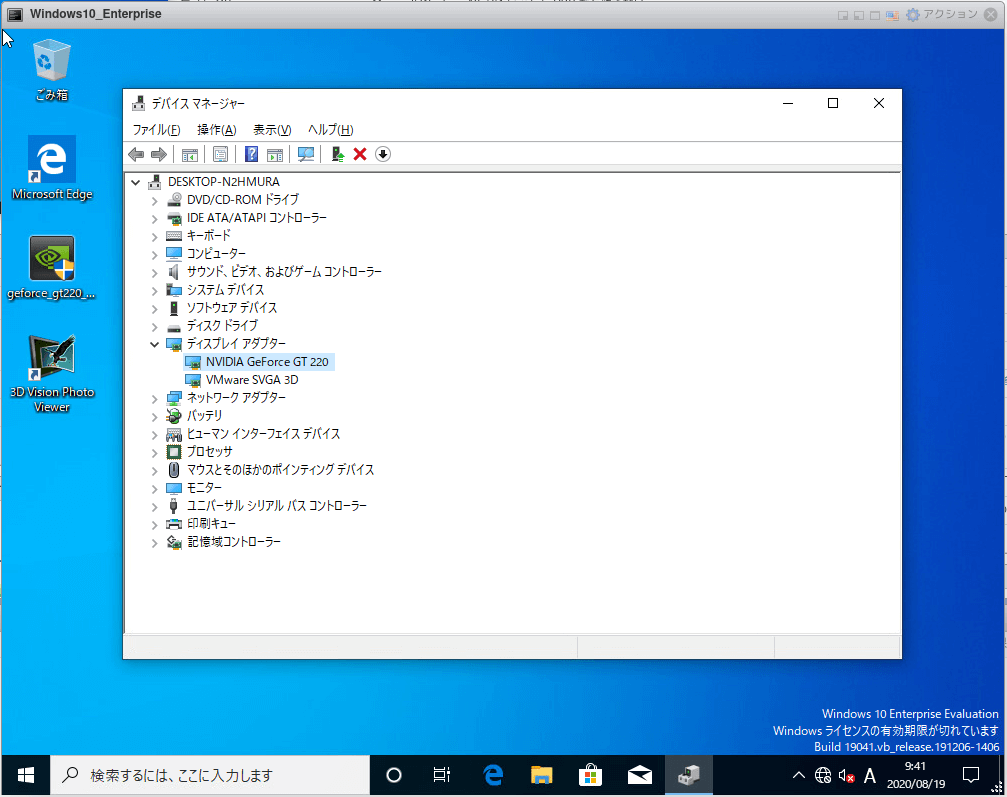Select the ソフトウェア デバイス row
Image resolution: width=1007 pixels, height=797 pixels.
pos(222,308)
